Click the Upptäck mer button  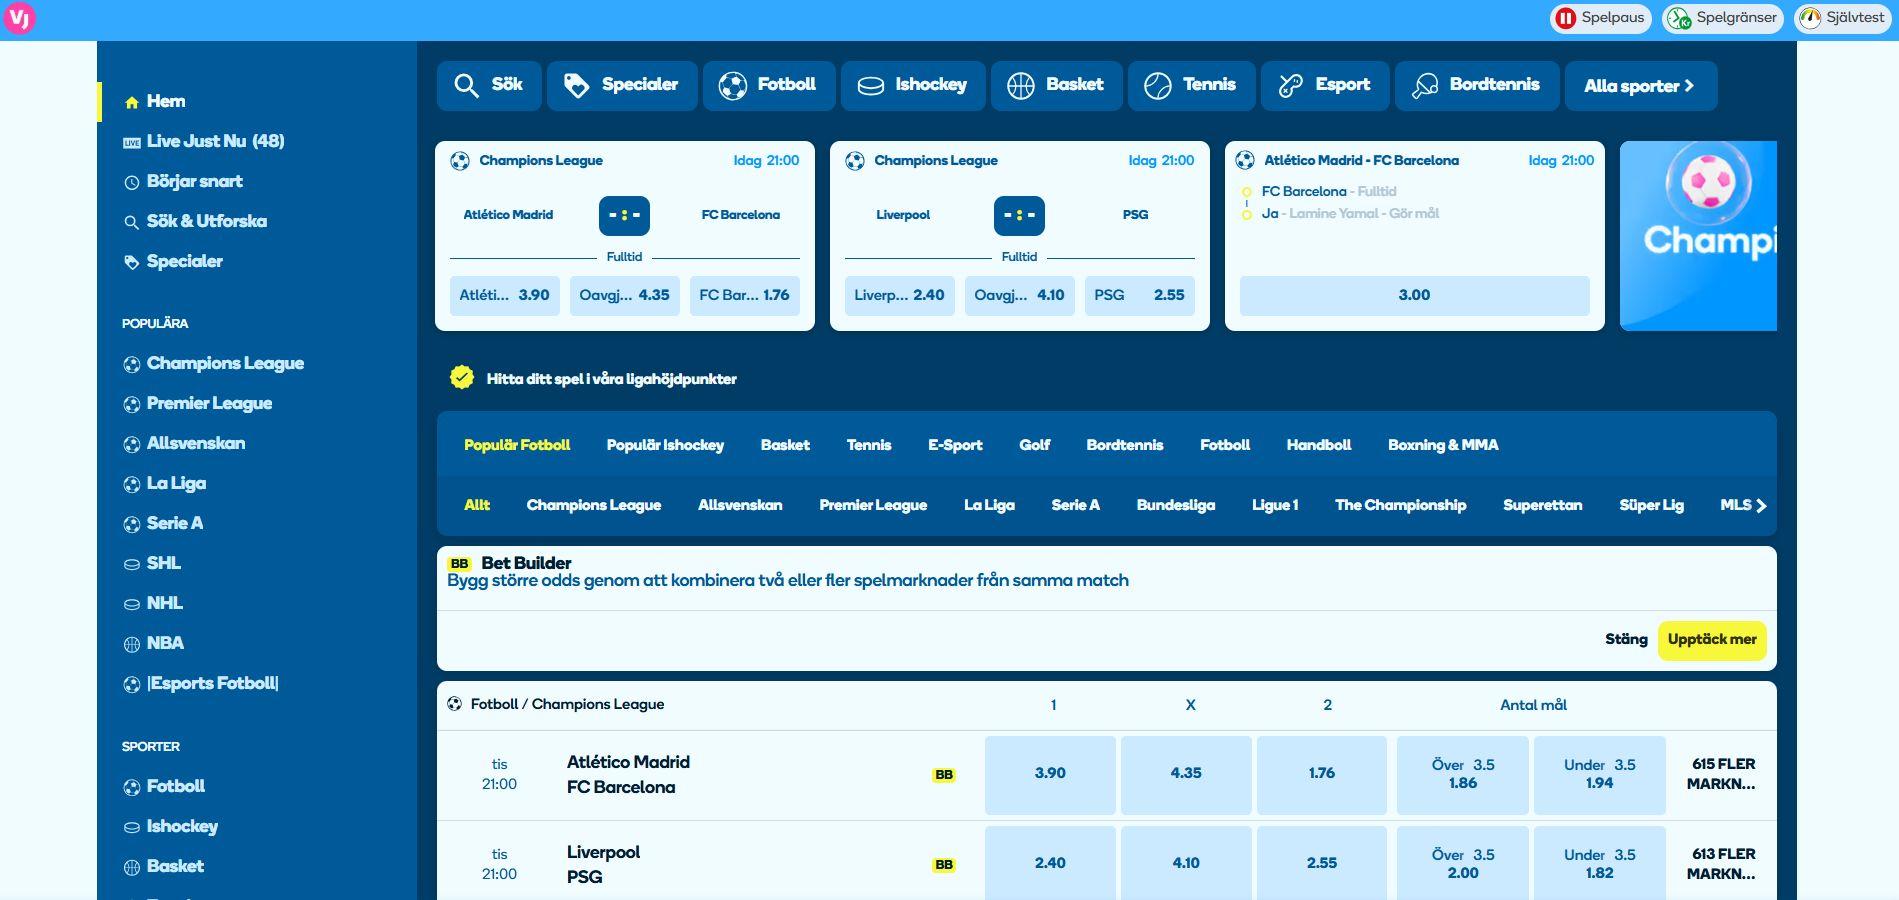click(1712, 639)
